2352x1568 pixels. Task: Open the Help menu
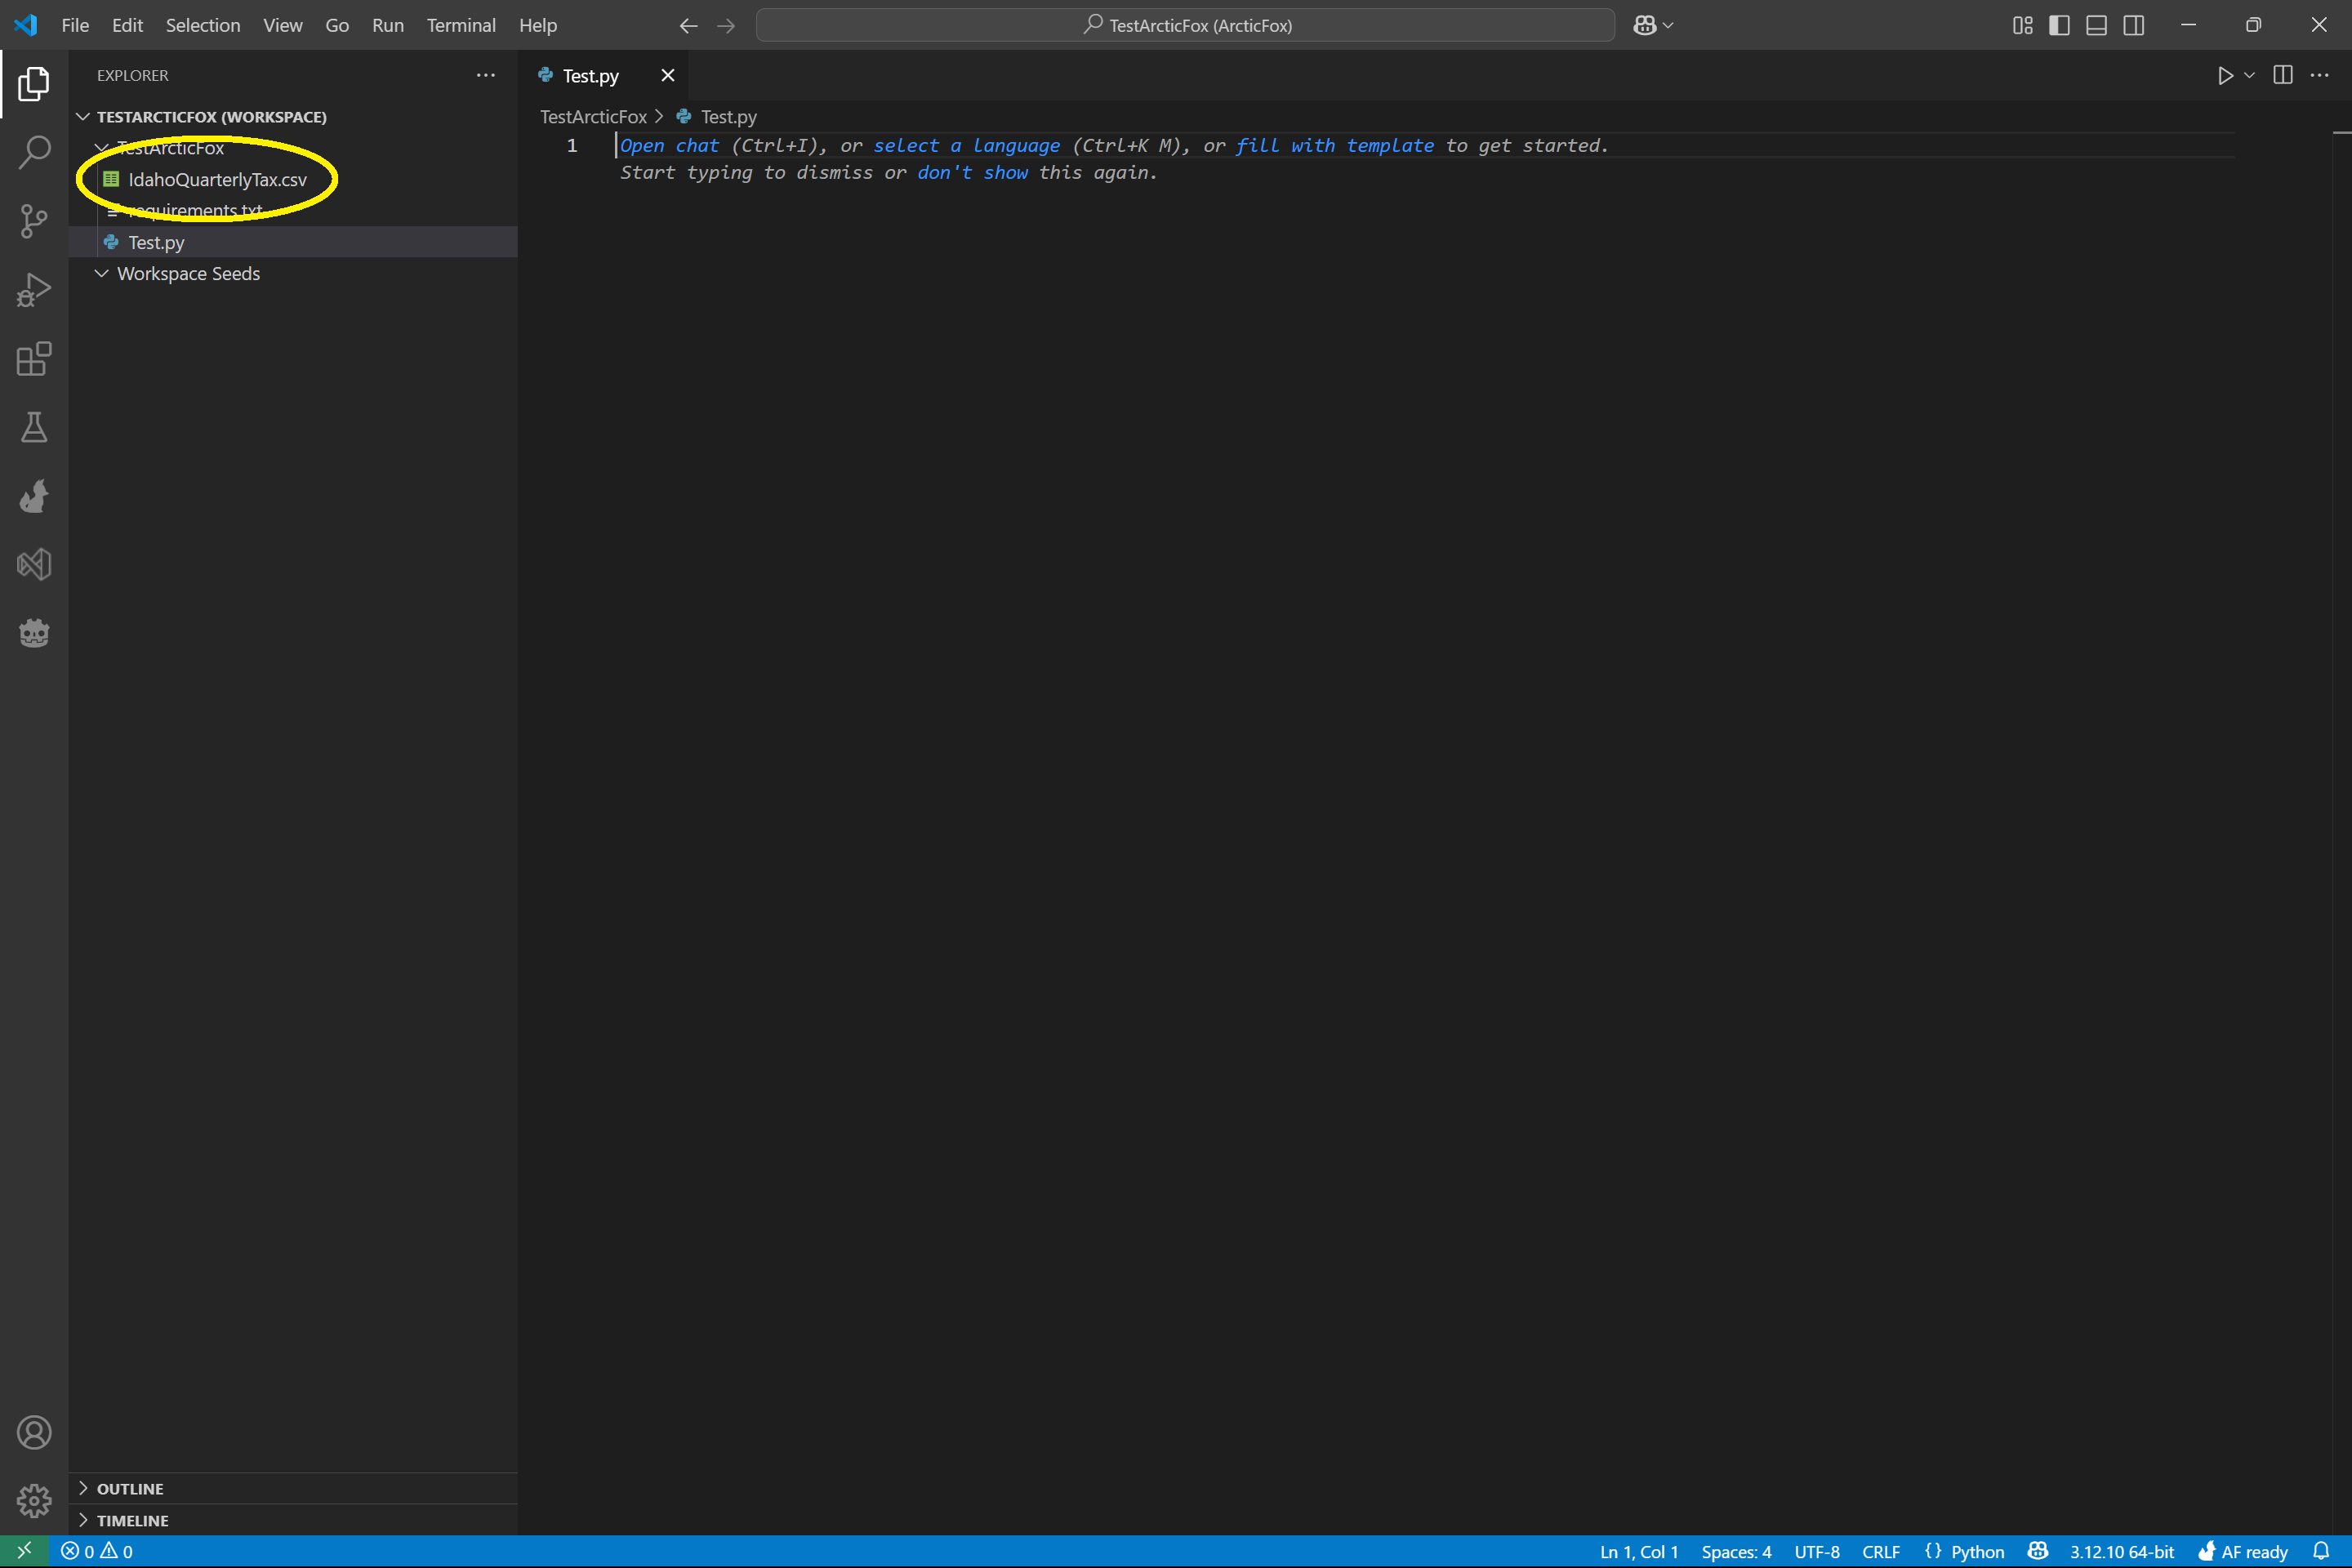538,26
